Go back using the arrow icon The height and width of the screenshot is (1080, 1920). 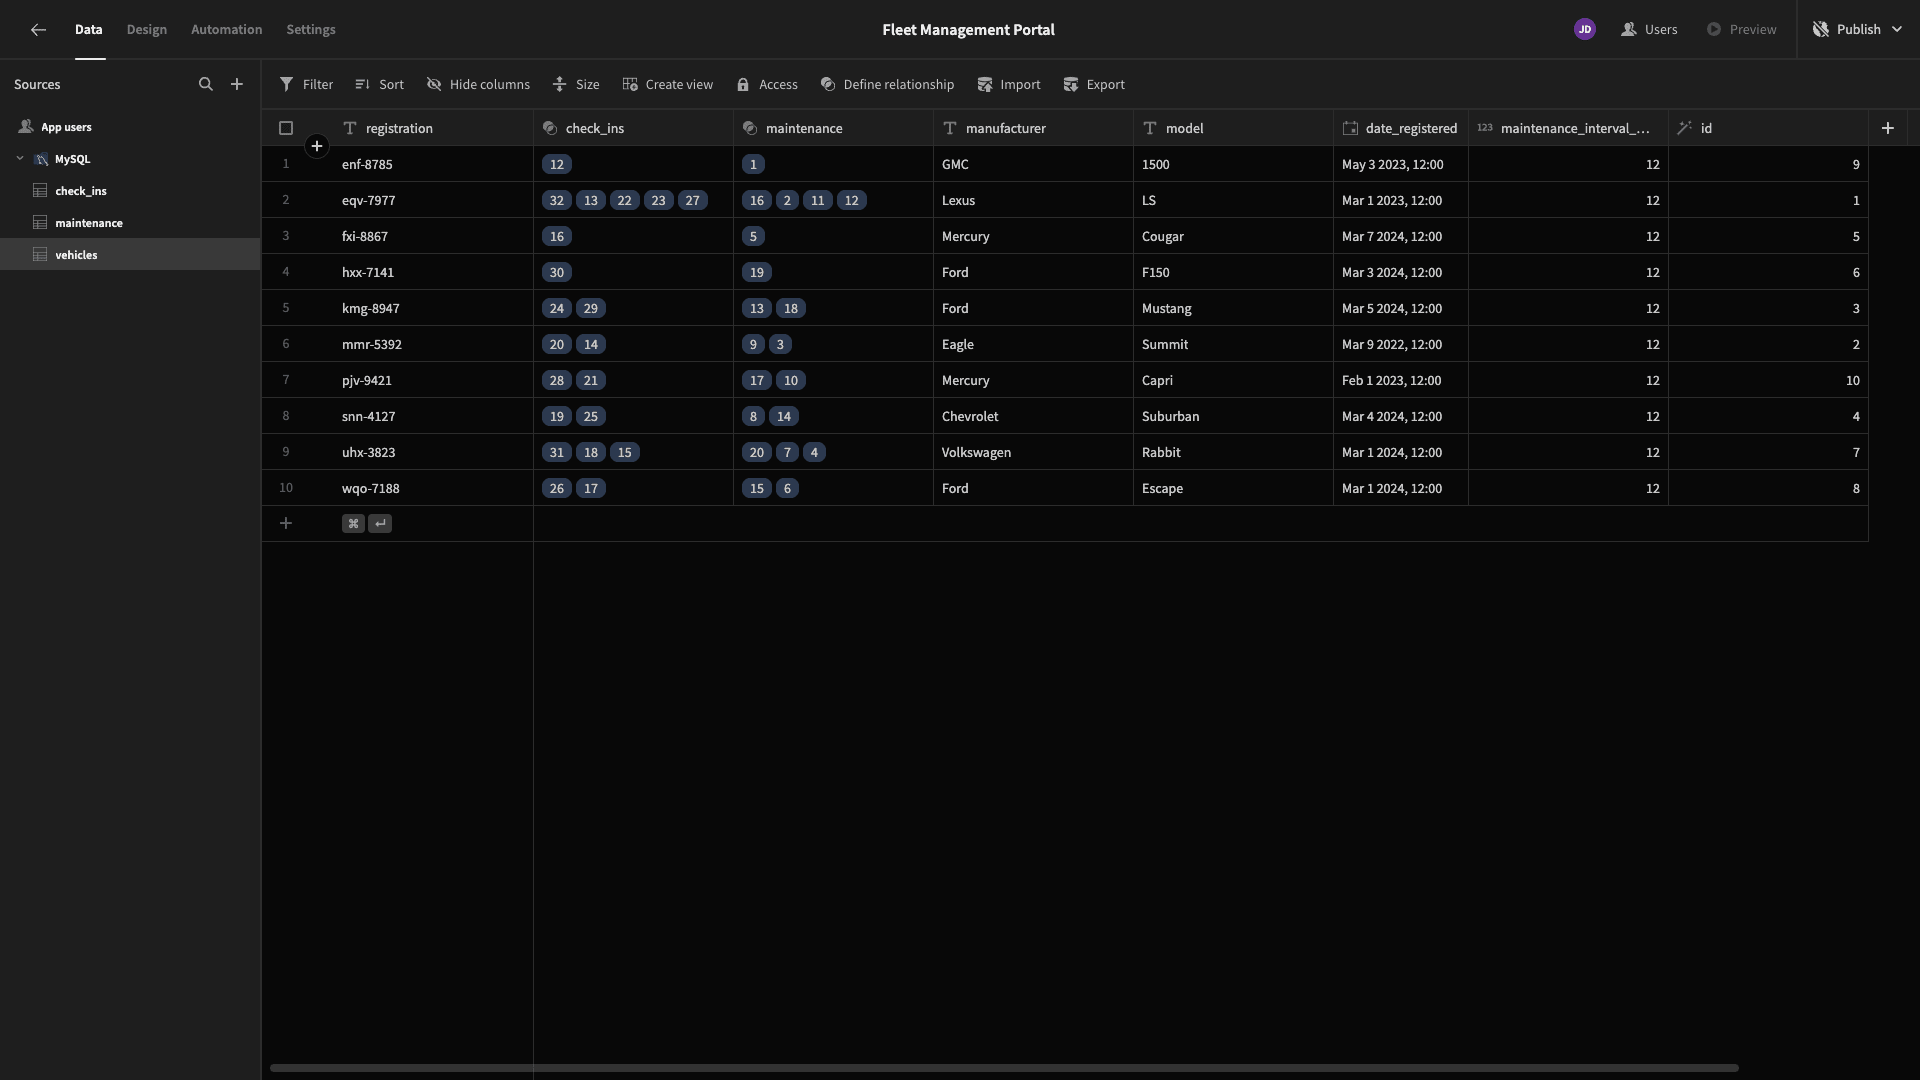point(38,30)
